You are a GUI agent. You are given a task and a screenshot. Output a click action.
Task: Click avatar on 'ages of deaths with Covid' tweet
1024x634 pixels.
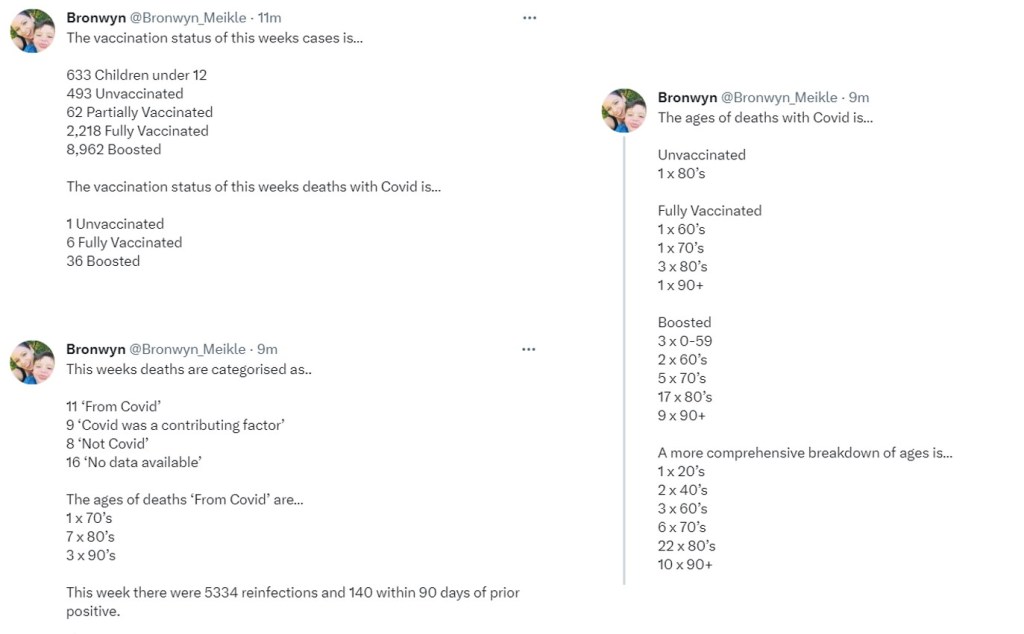(x=623, y=110)
